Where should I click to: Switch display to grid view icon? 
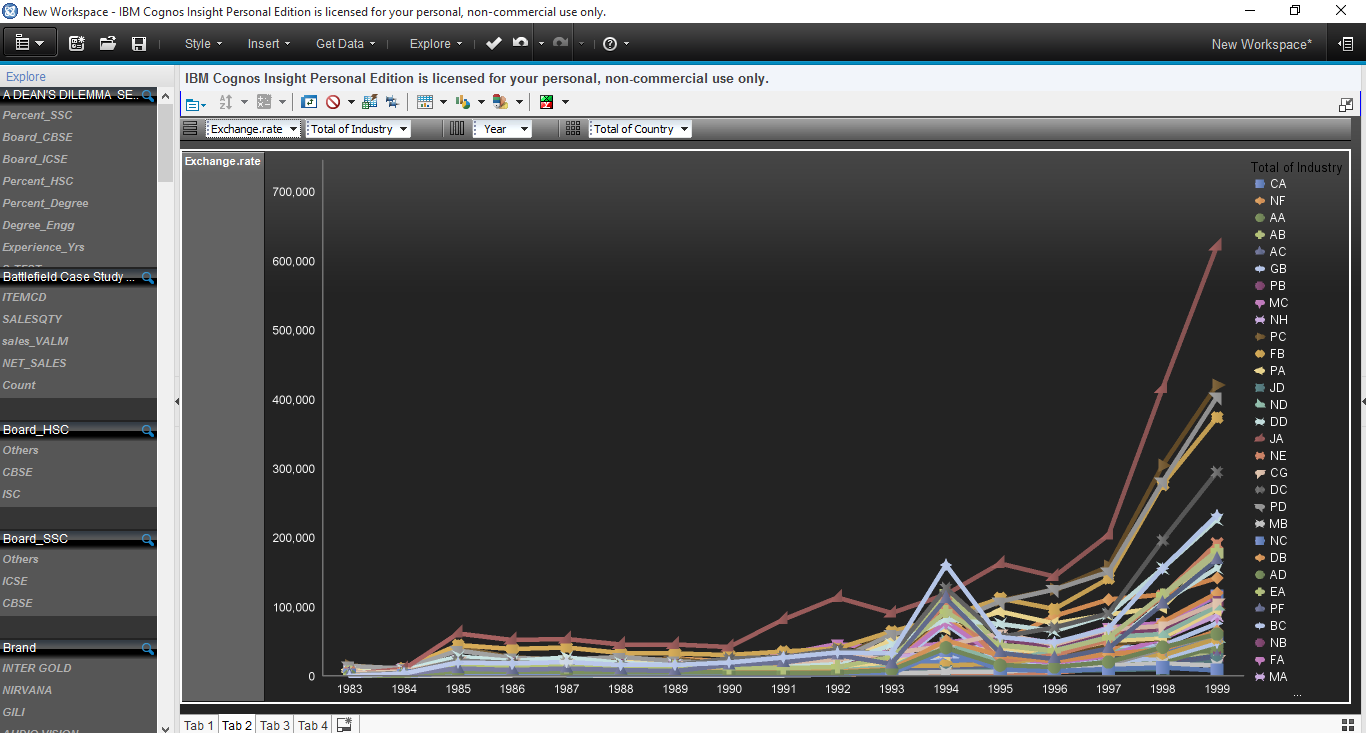(426, 101)
